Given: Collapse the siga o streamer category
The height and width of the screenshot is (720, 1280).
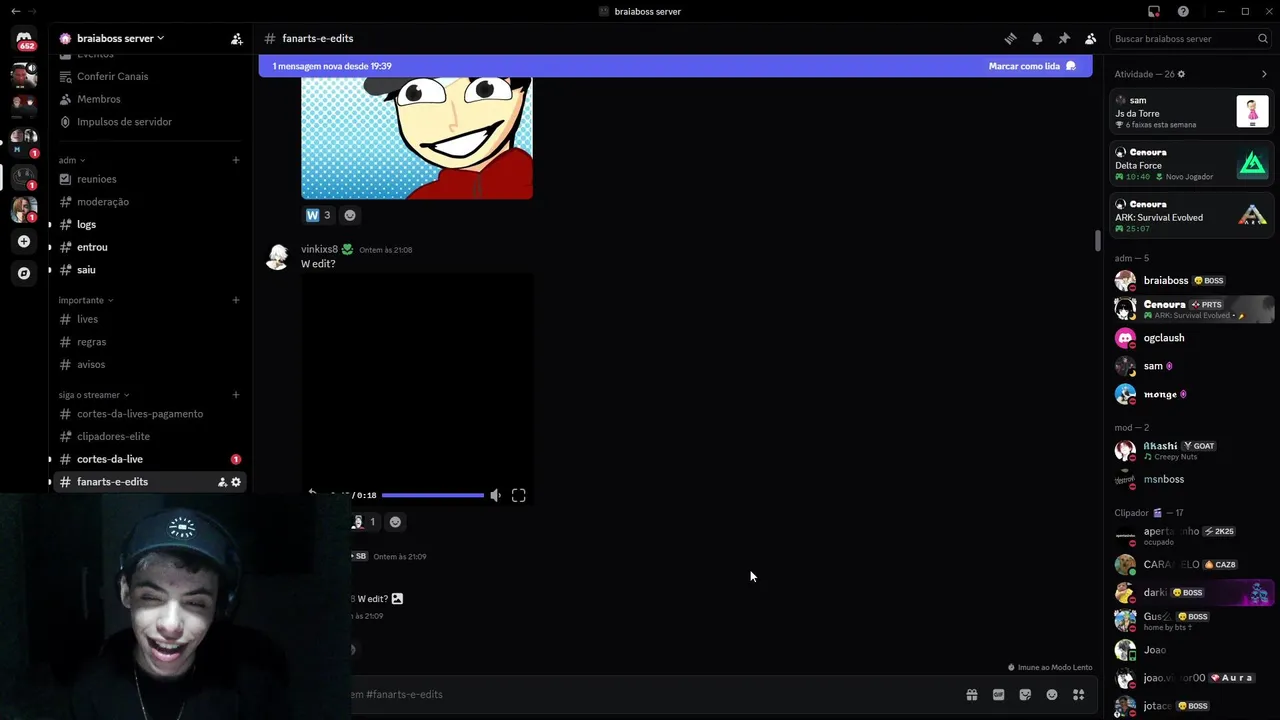Looking at the screenshot, I should click(x=94, y=395).
